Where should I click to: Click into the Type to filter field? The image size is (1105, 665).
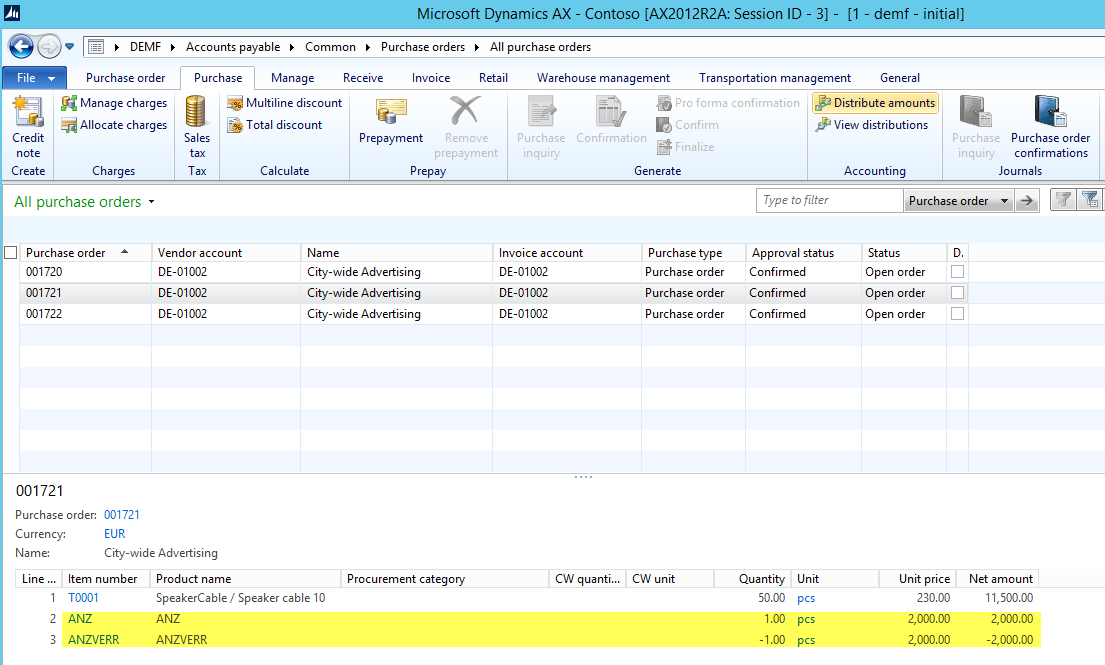click(830, 201)
